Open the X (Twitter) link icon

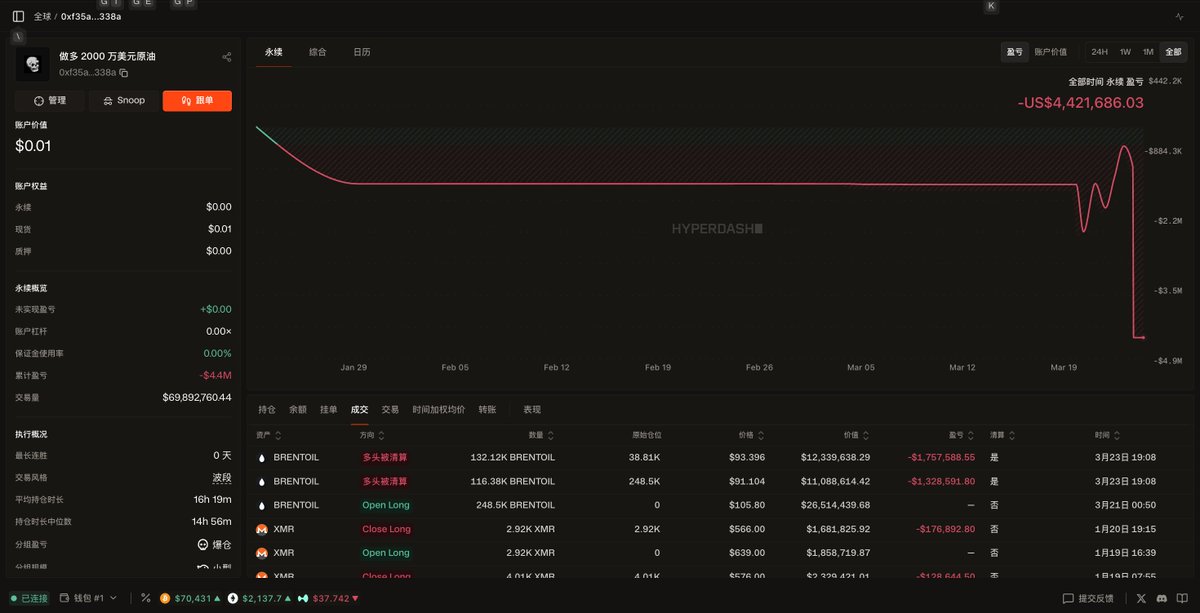(1142, 598)
